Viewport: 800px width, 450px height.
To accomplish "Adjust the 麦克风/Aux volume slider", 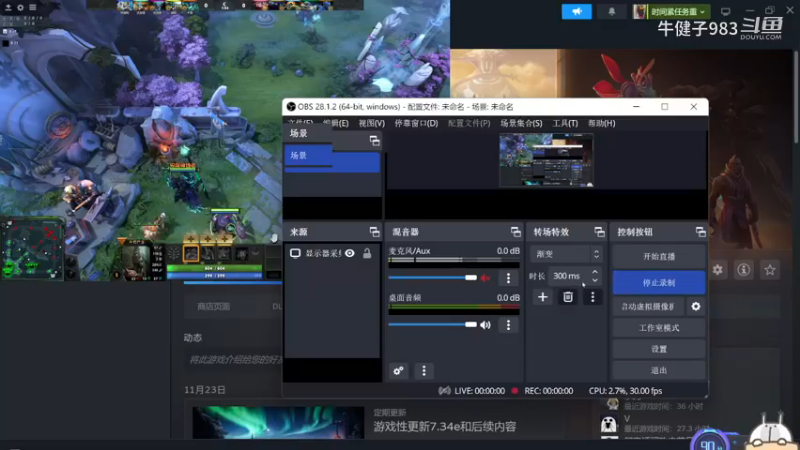I will [432, 278].
